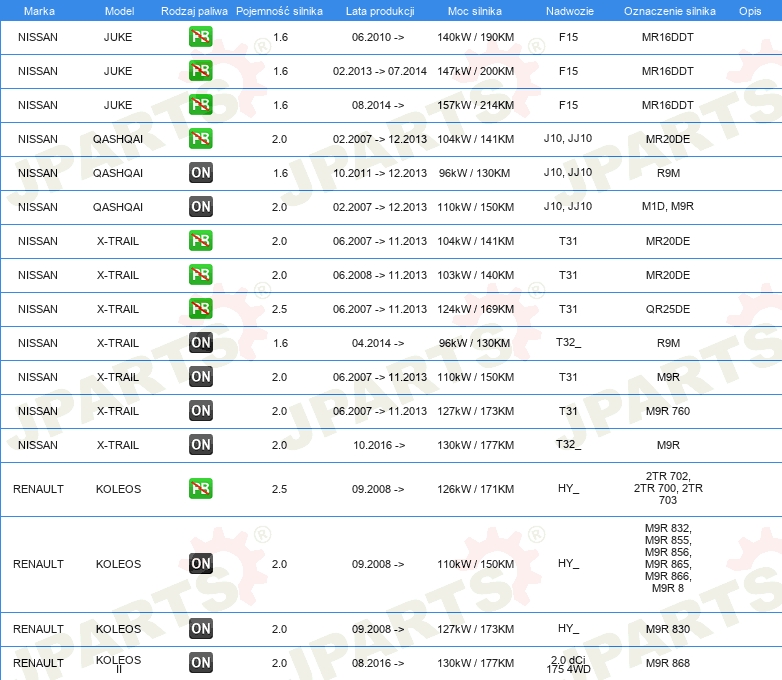Click the ON diesel icon in the QASHQAI R9M row
The image size is (782, 680).
coord(200,173)
